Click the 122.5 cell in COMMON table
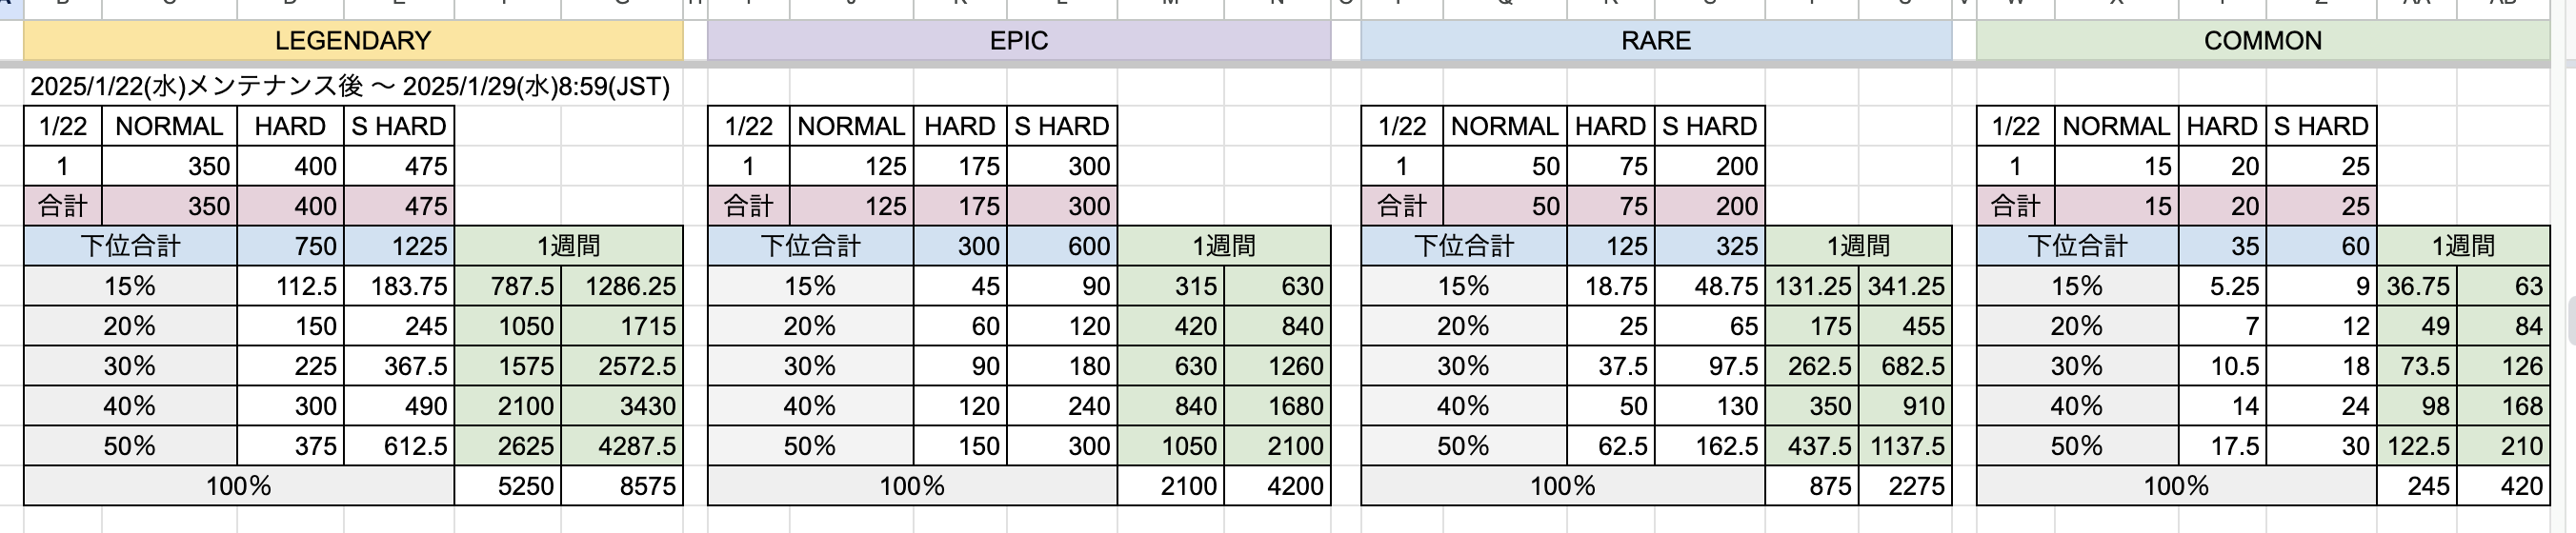 (x=2417, y=447)
